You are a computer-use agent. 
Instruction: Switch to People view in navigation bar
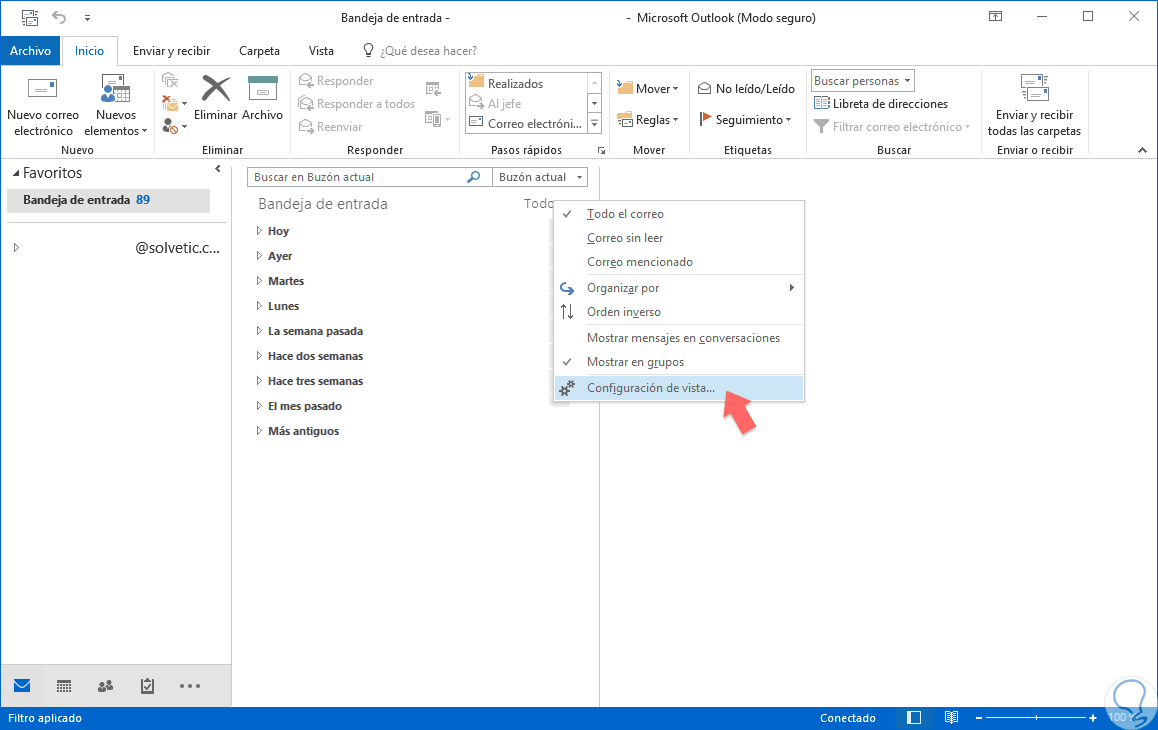pos(106,686)
